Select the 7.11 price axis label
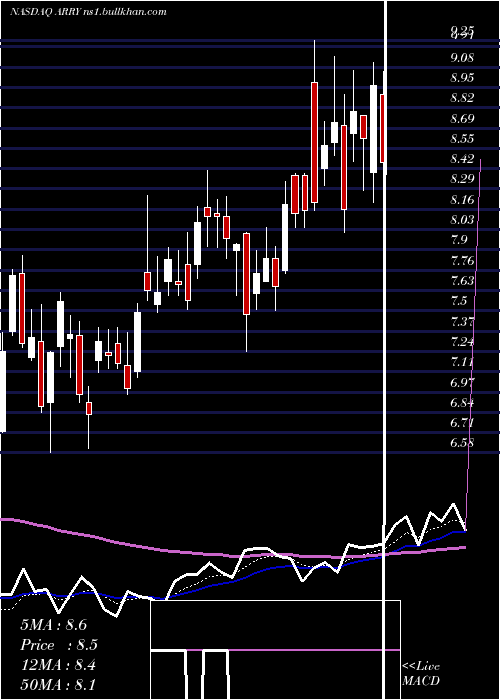This screenshot has height=700, width=500. [462, 362]
